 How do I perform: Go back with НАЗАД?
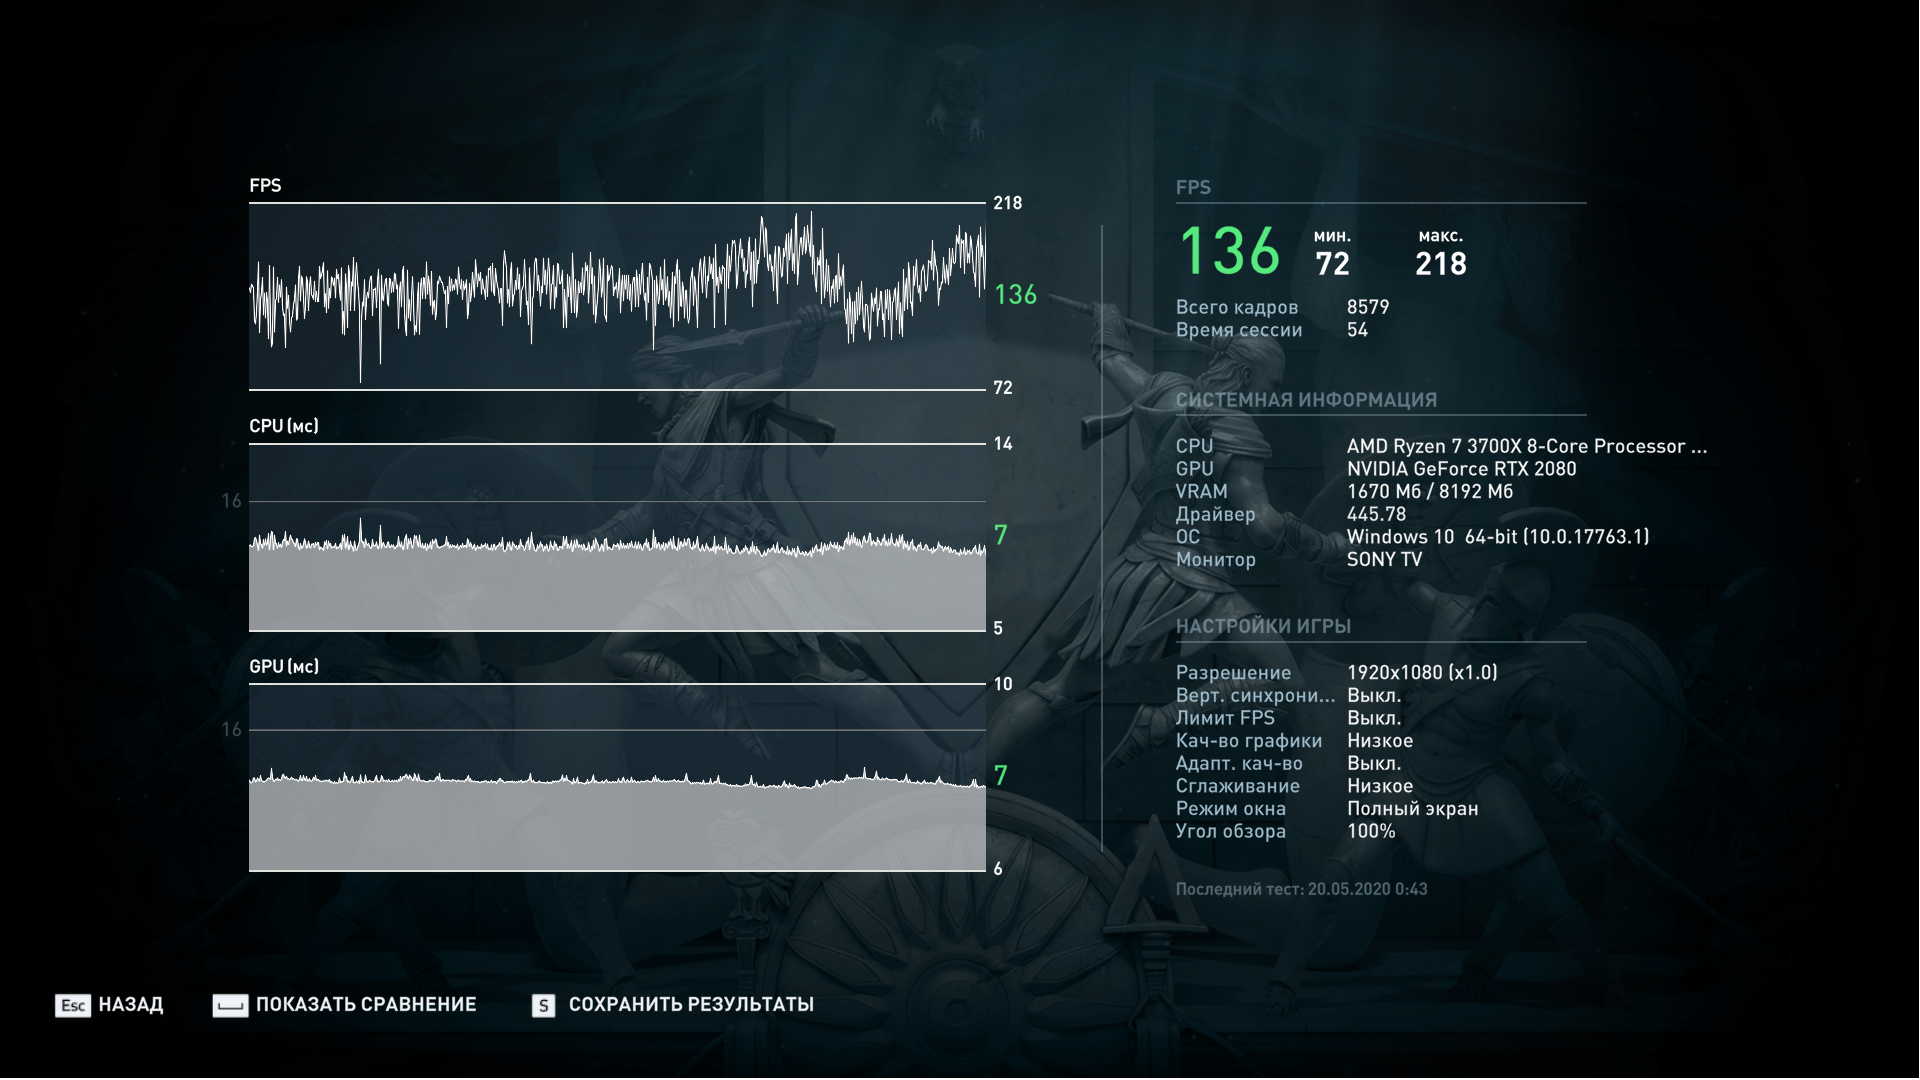coord(130,1005)
